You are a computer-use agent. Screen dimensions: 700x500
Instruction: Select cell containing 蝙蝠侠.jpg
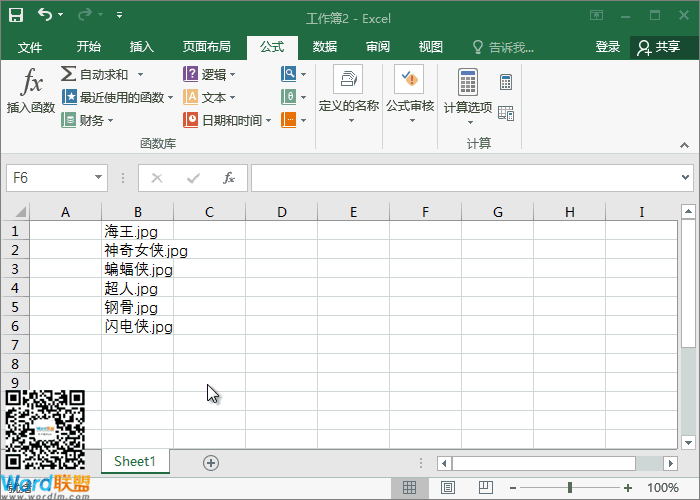[138, 269]
